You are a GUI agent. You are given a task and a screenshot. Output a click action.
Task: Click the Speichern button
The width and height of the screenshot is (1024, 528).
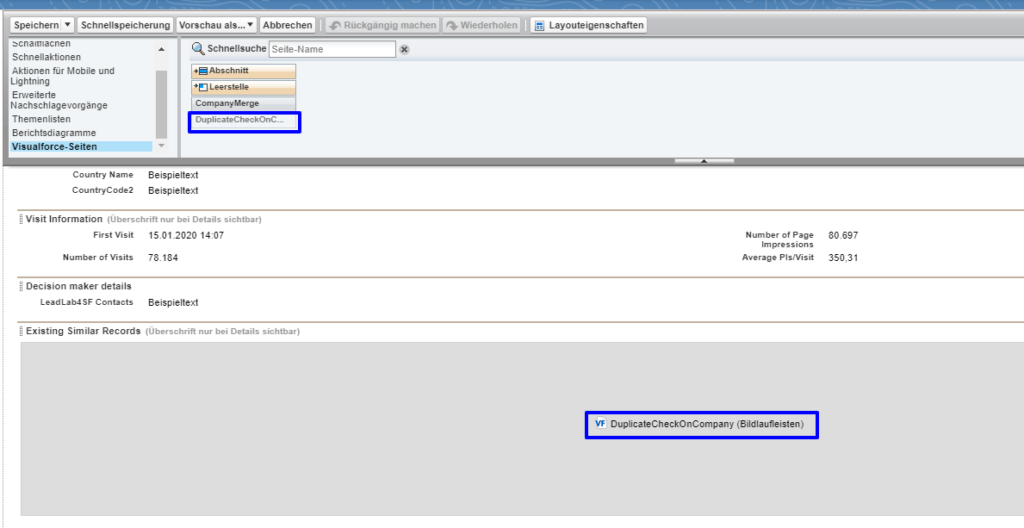36,25
